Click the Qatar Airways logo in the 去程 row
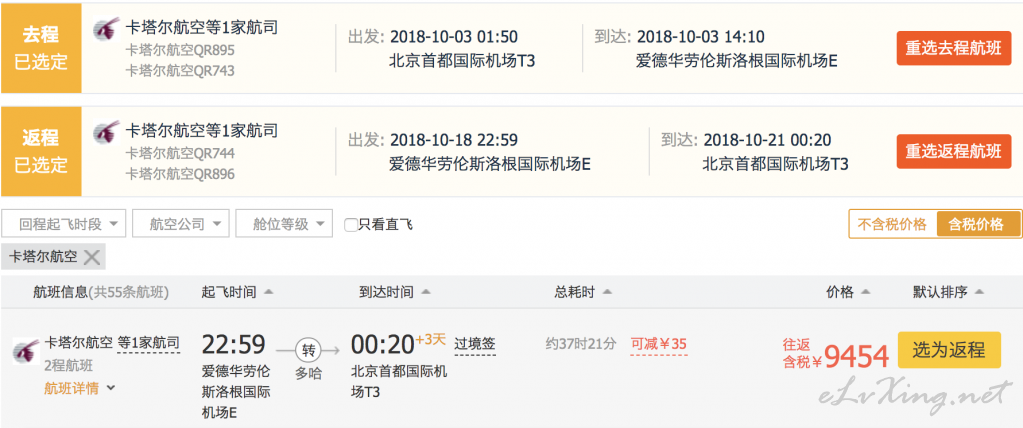Image resolution: width=1023 pixels, height=428 pixels. 106,29
